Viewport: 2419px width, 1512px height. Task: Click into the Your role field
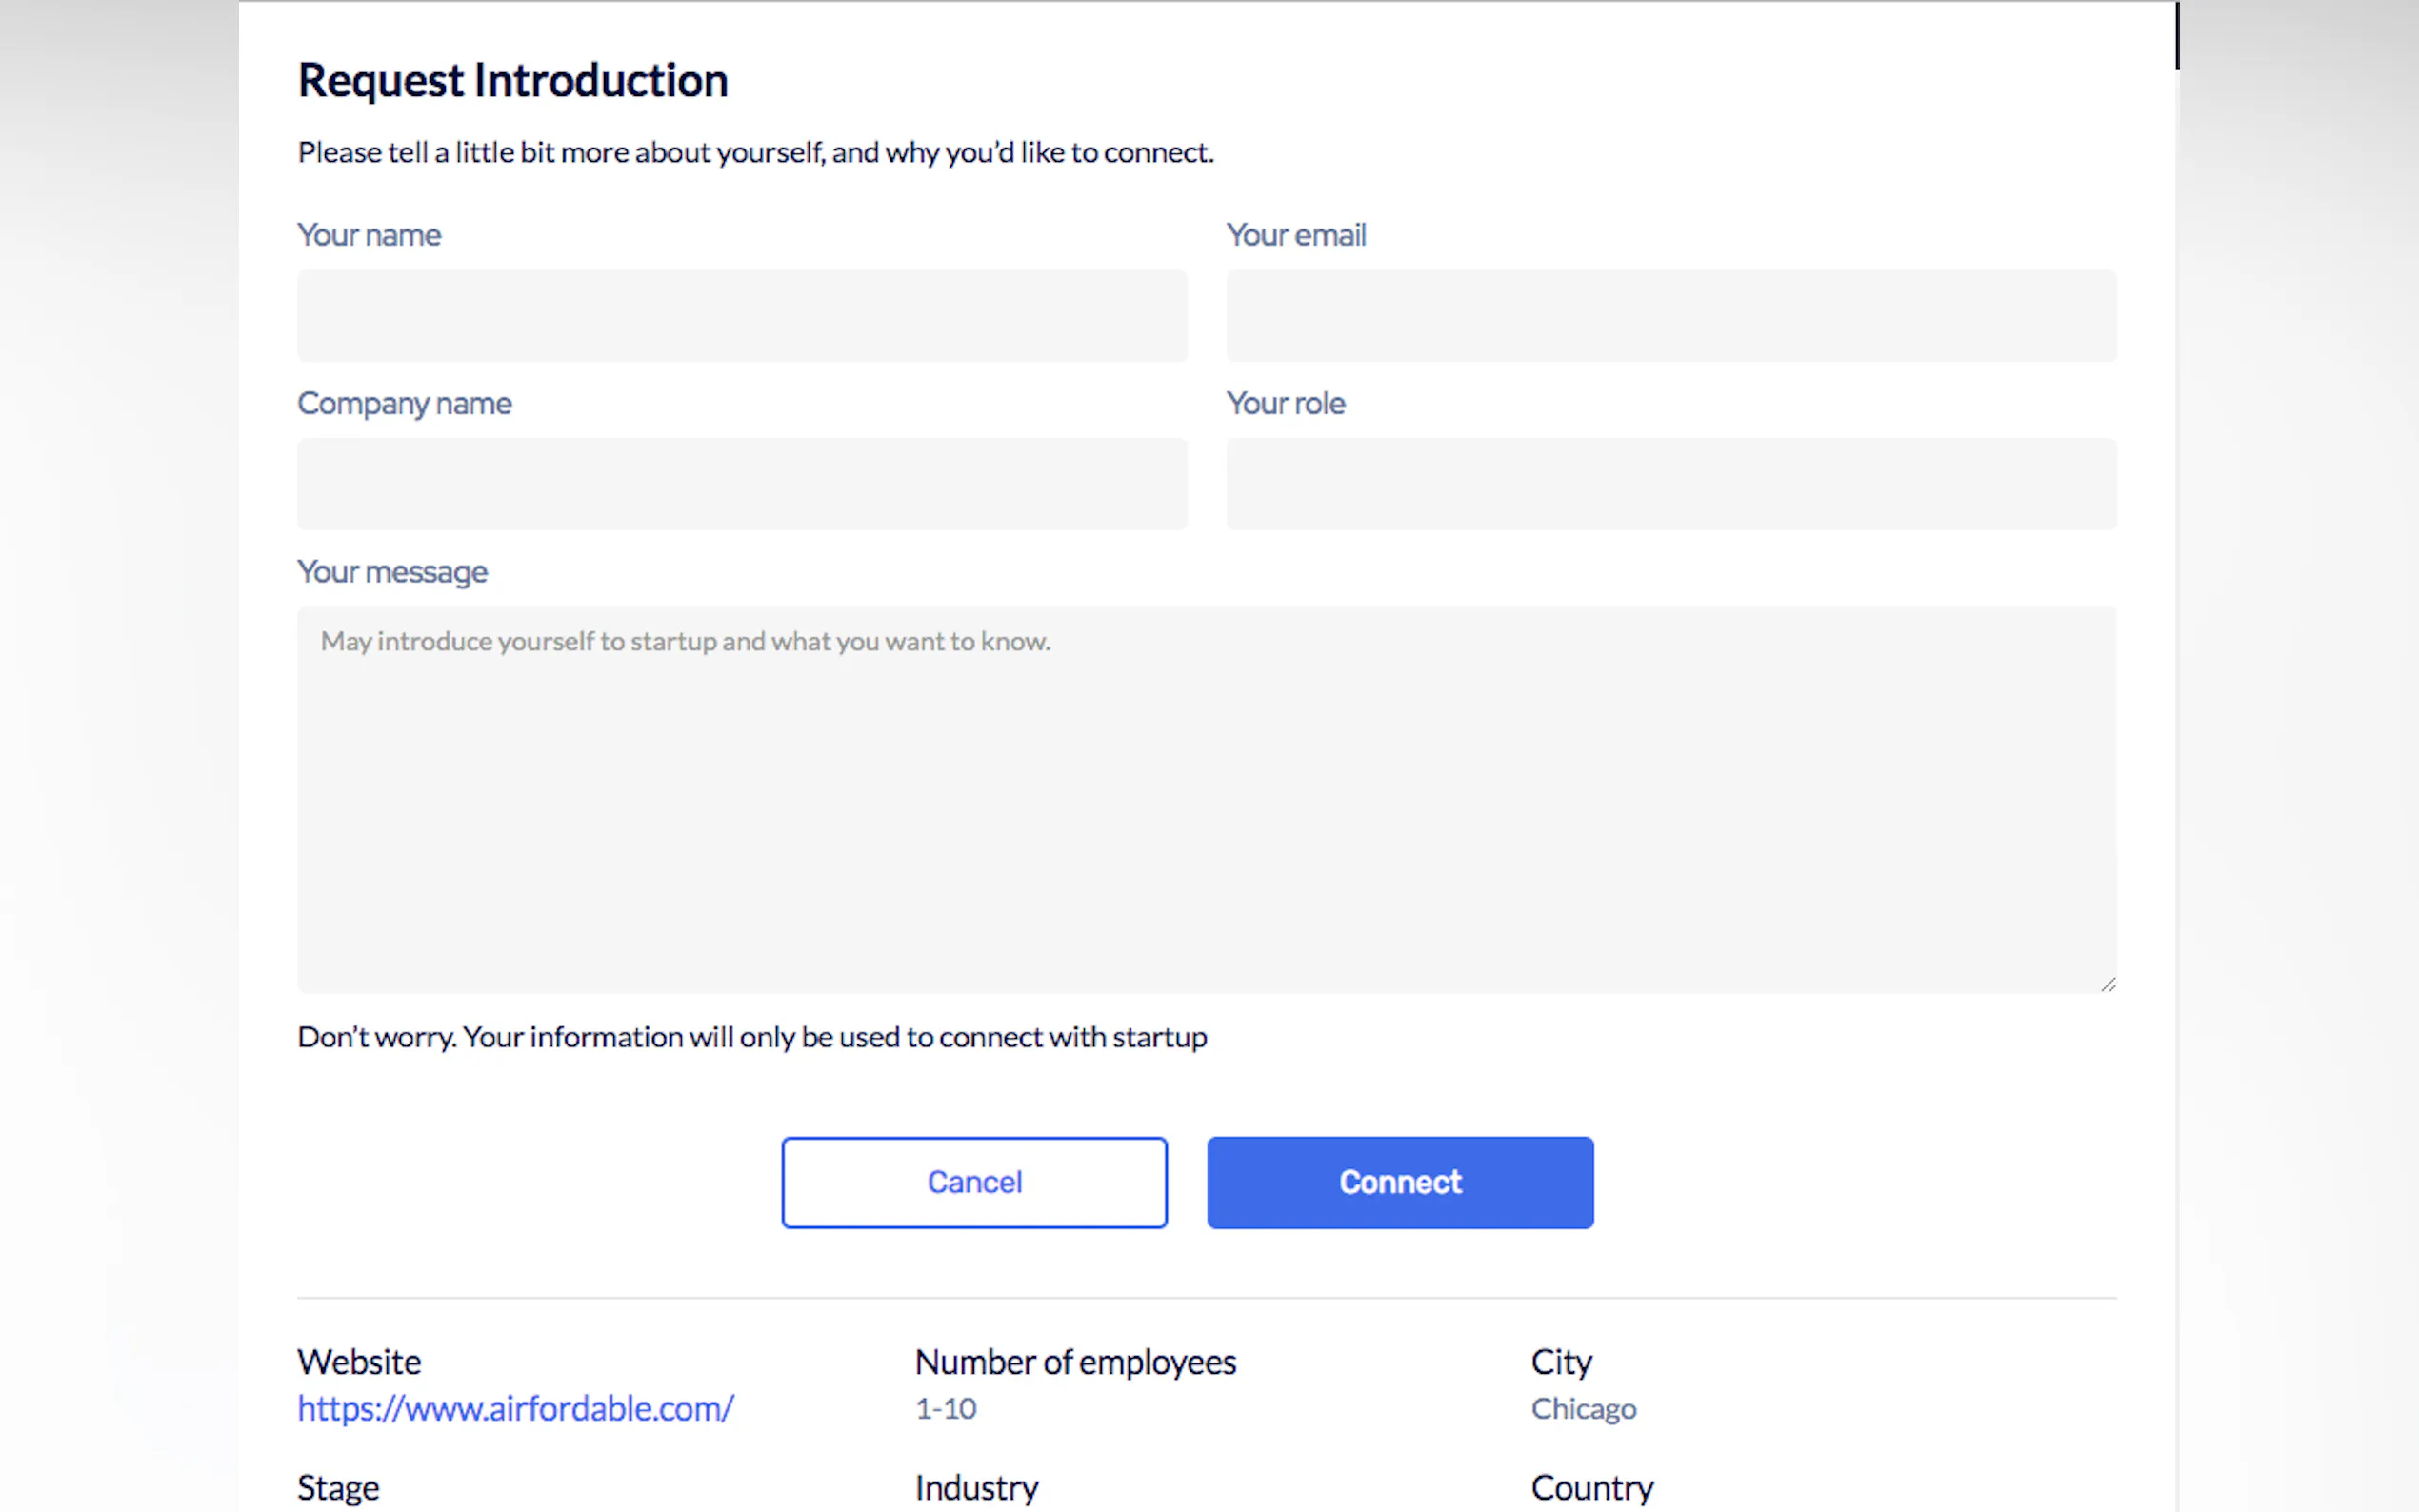coord(1671,484)
